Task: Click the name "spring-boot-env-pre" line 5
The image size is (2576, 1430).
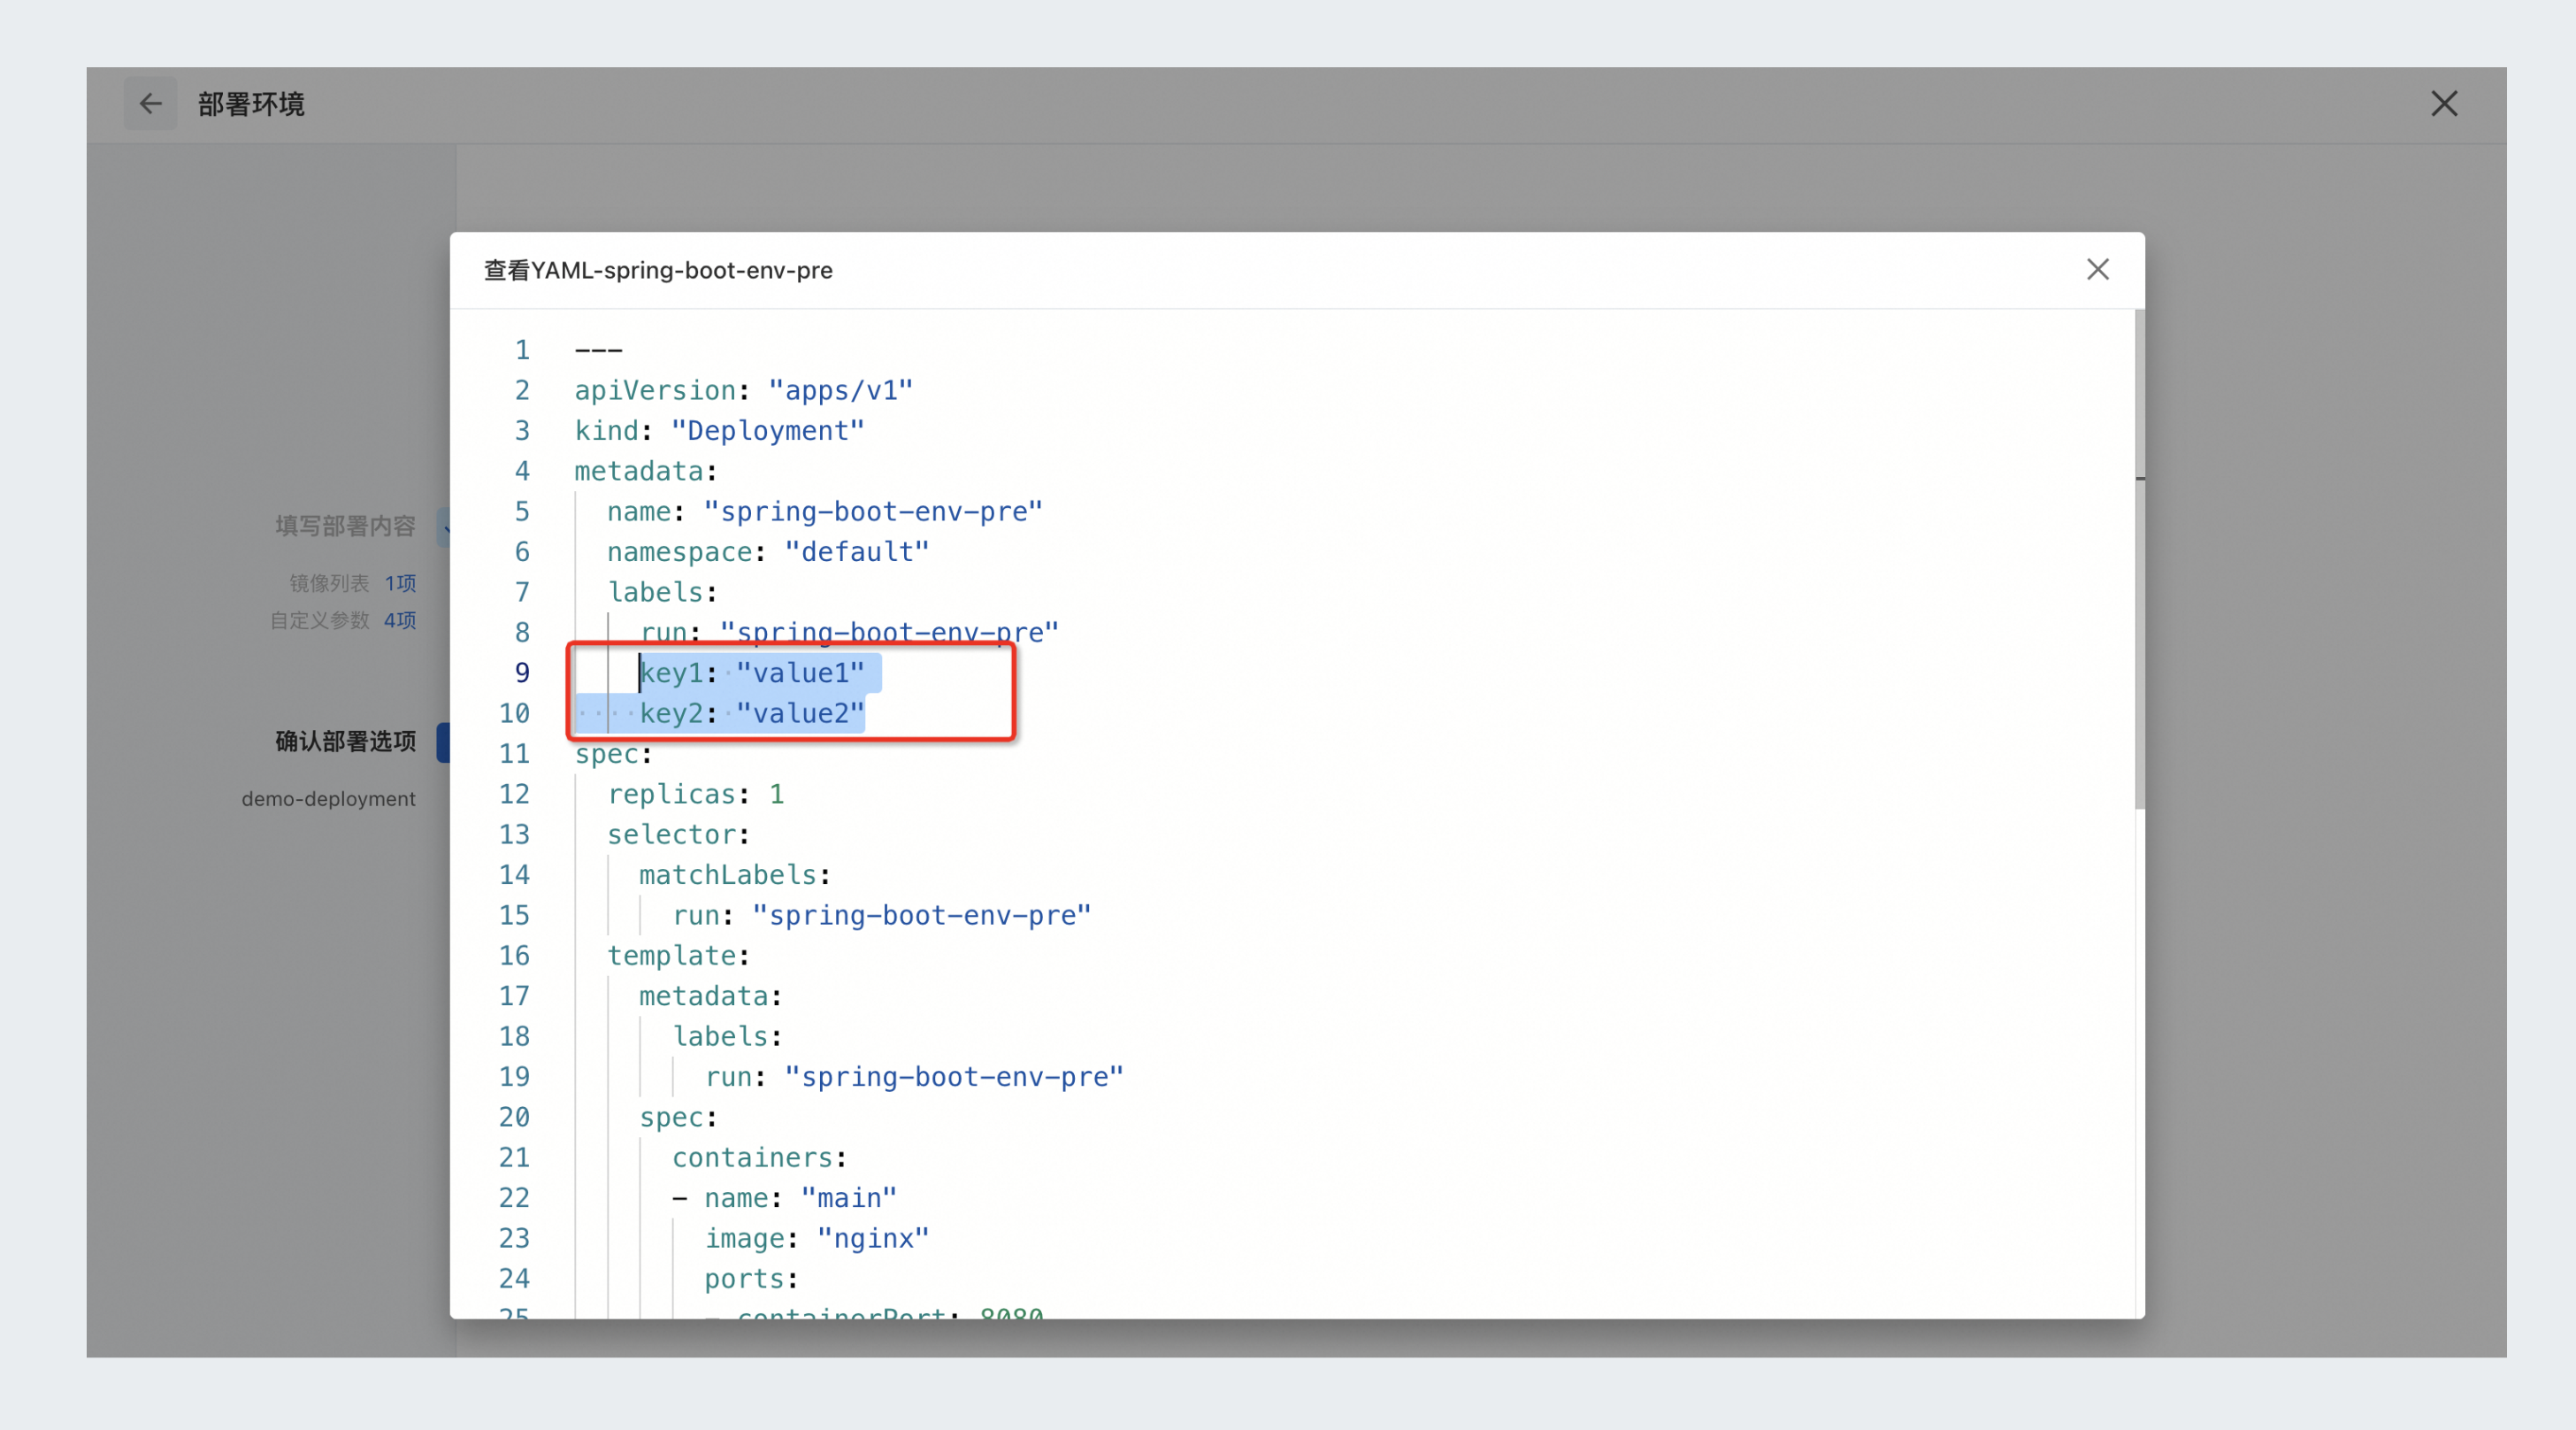Action: [x=825, y=512]
